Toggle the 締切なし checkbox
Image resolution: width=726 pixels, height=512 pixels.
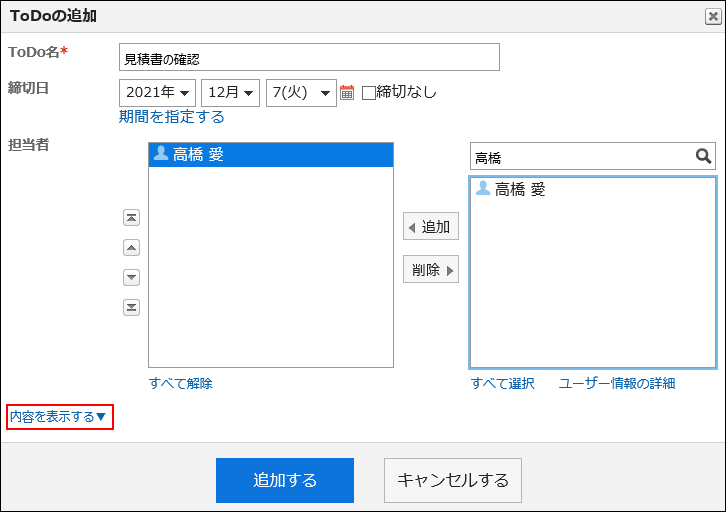(369, 93)
